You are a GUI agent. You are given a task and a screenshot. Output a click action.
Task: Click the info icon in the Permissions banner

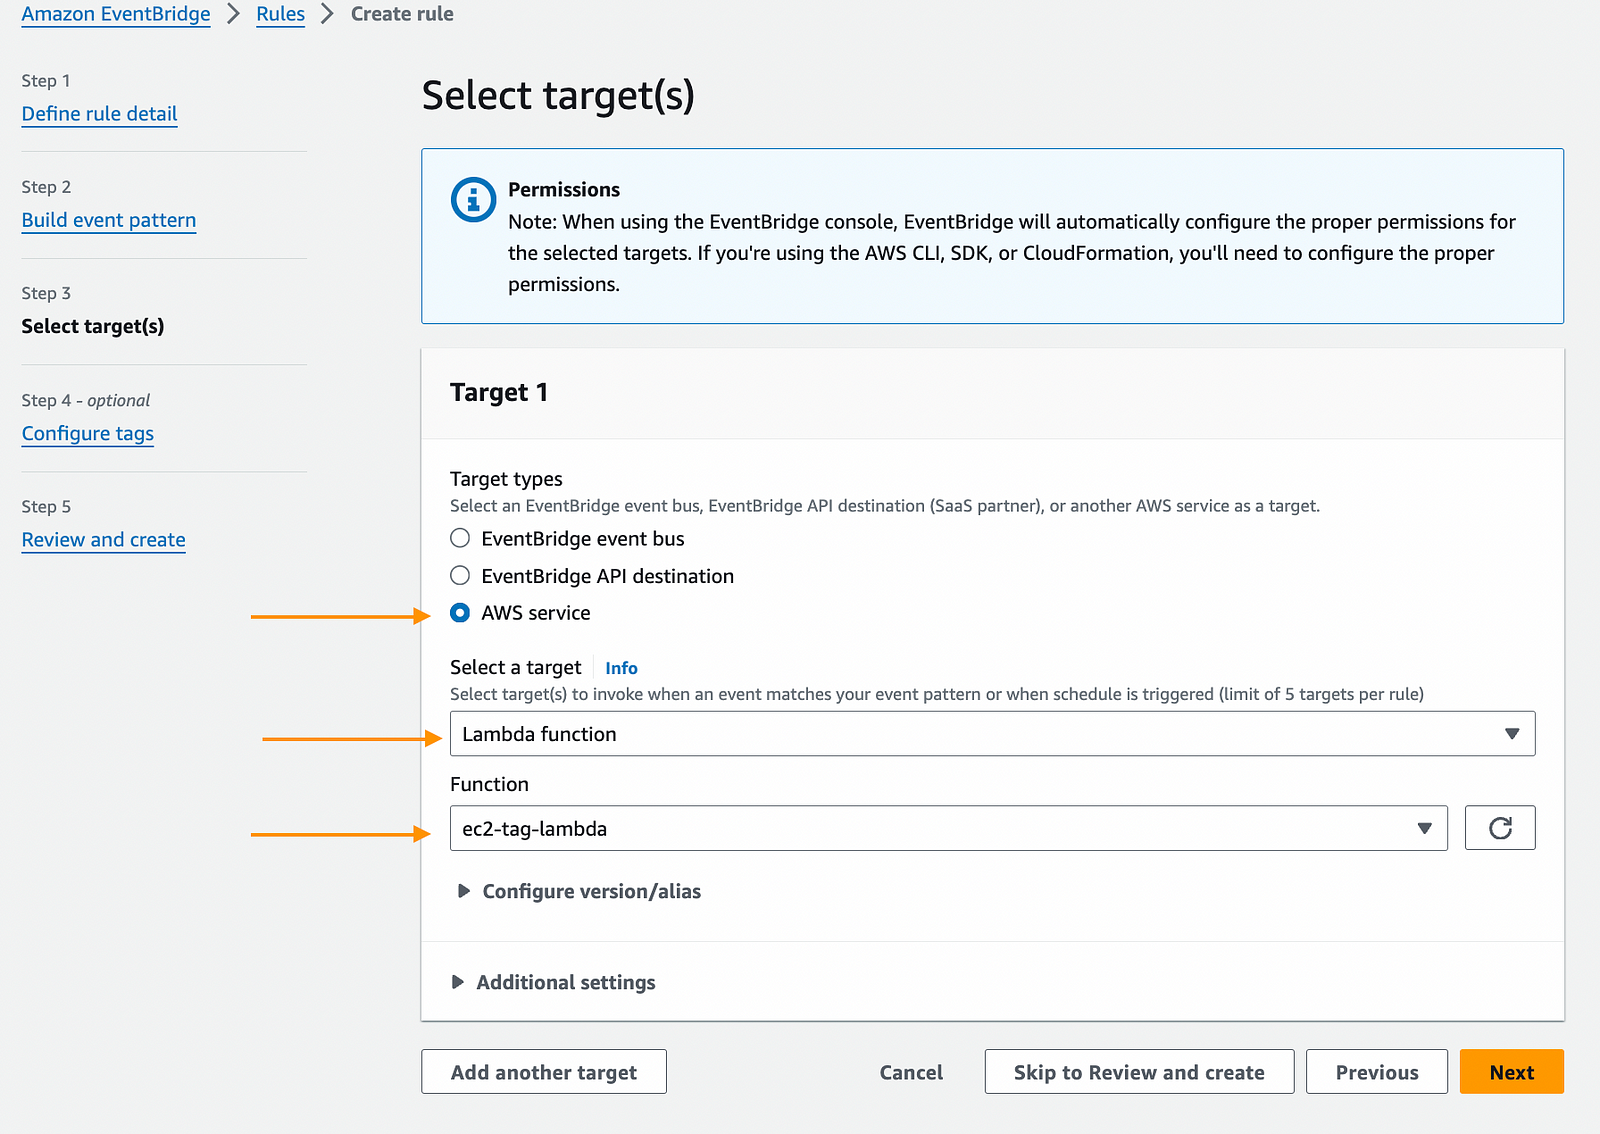click(x=472, y=199)
